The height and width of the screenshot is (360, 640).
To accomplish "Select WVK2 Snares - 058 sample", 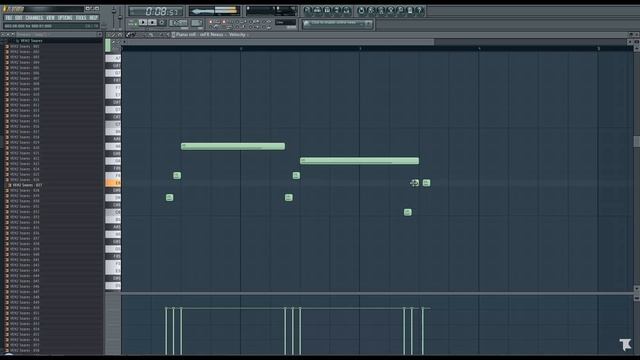I will click(24, 350).
